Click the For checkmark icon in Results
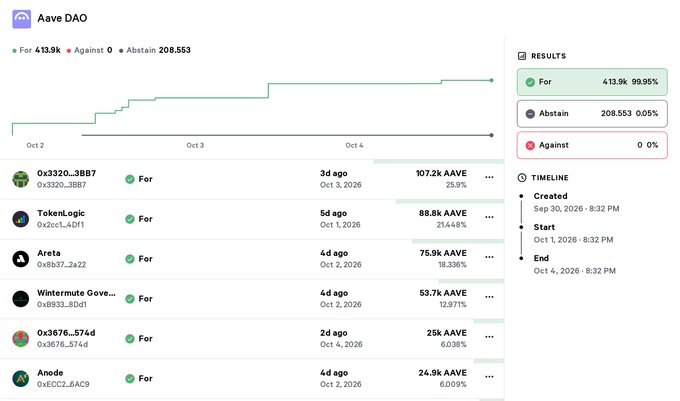This screenshot has width=680, height=401. click(530, 82)
